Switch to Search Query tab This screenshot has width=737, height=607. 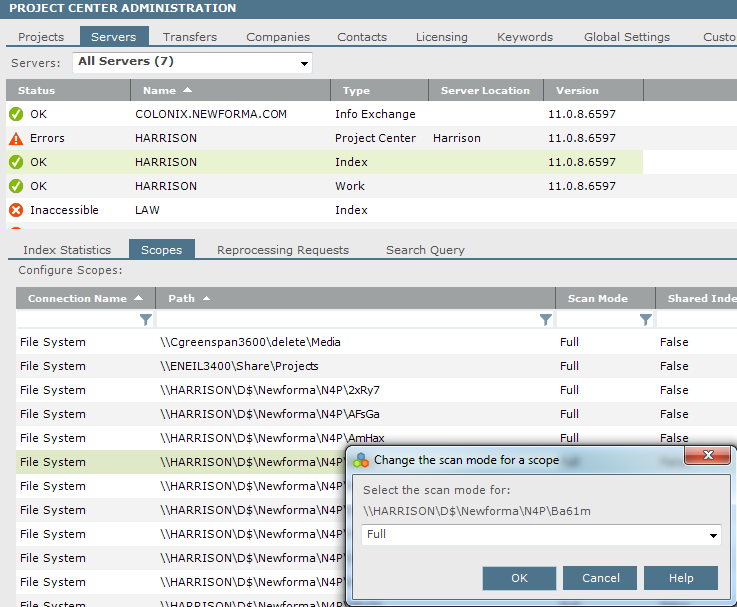click(425, 250)
